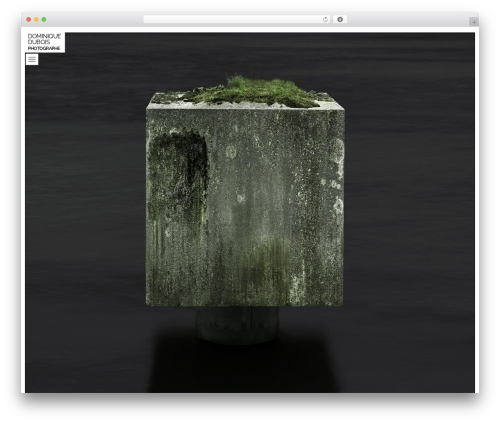
Task: Click the Dominique Dubois Photographe logo
Action: pos(45,42)
